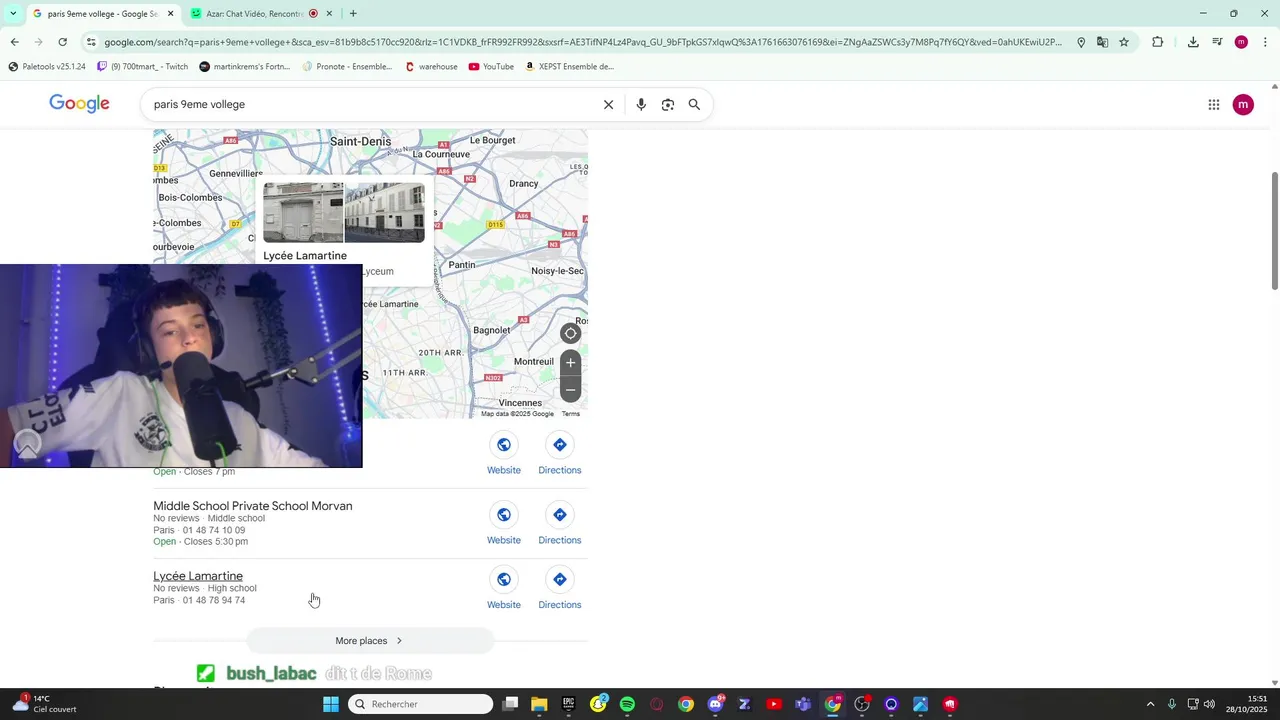The height and width of the screenshot is (720, 1280).
Task: Open Website for Lycée Lamartine
Action: point(504,589)
